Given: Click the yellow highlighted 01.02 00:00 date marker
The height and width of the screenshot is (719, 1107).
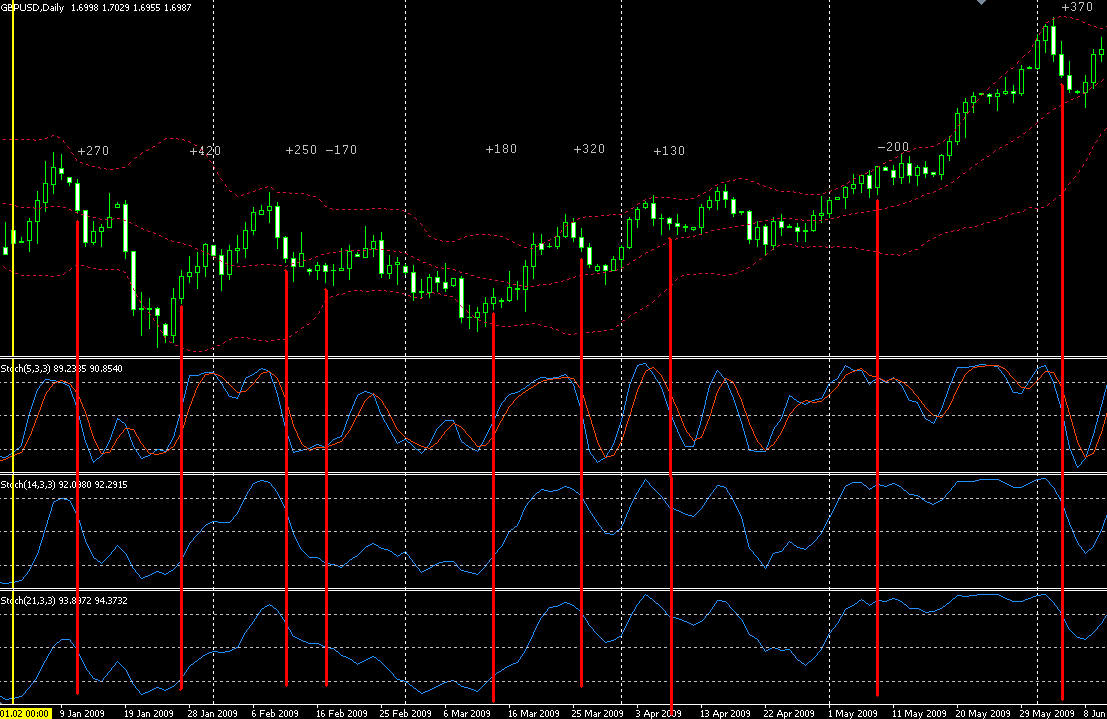Looking at the screenshot, I should (x=25, y=713).
